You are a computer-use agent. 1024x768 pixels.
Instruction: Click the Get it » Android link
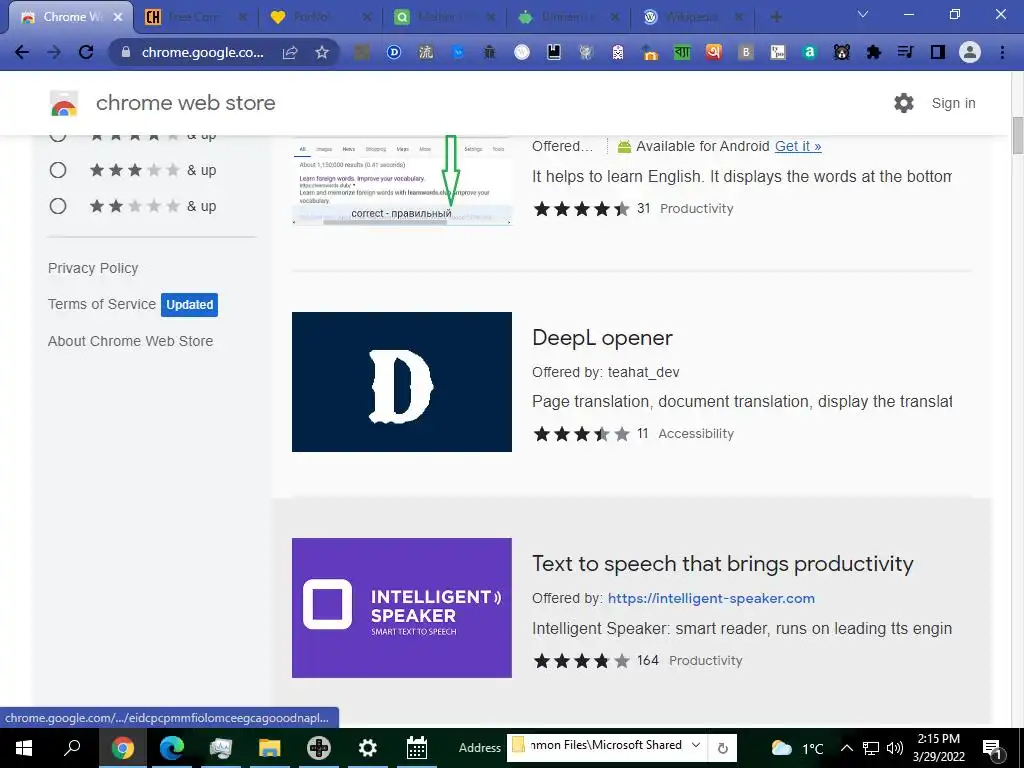(x=798, y=146)
